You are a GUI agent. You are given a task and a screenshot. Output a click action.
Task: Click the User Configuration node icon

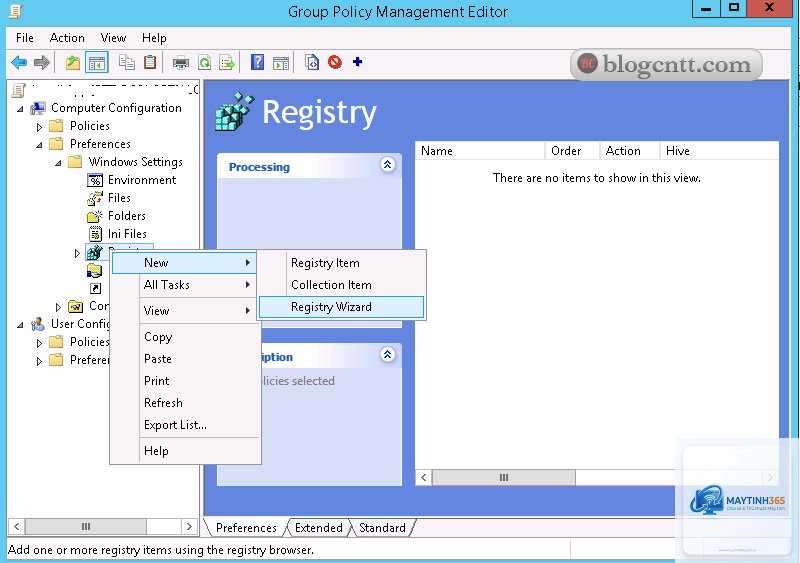point(38,324)
